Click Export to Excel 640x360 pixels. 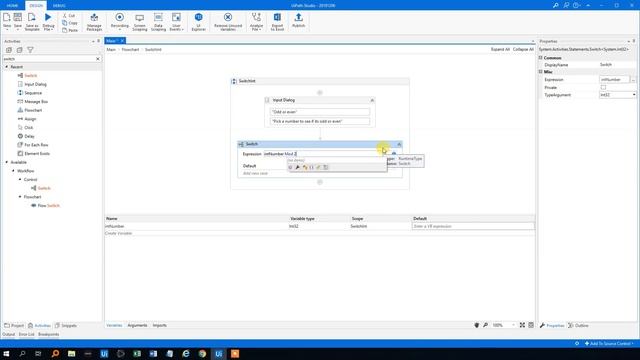277,21
